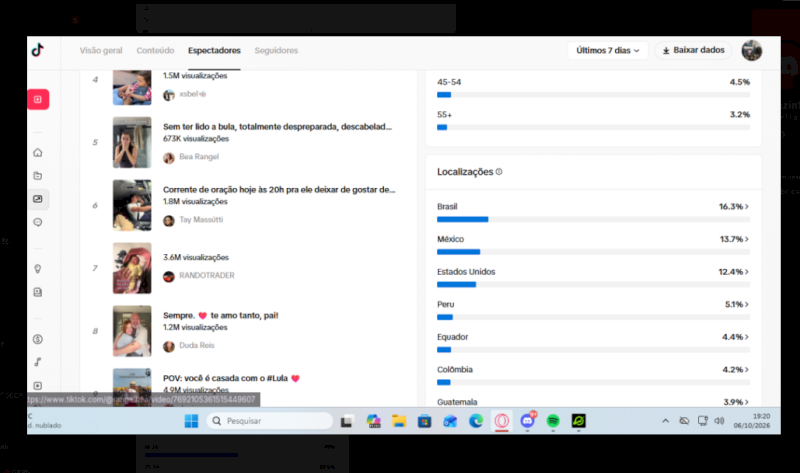The image size is (800, 473).
Task: Open the green app icon in the taskbar
Action: click(579, 421)
